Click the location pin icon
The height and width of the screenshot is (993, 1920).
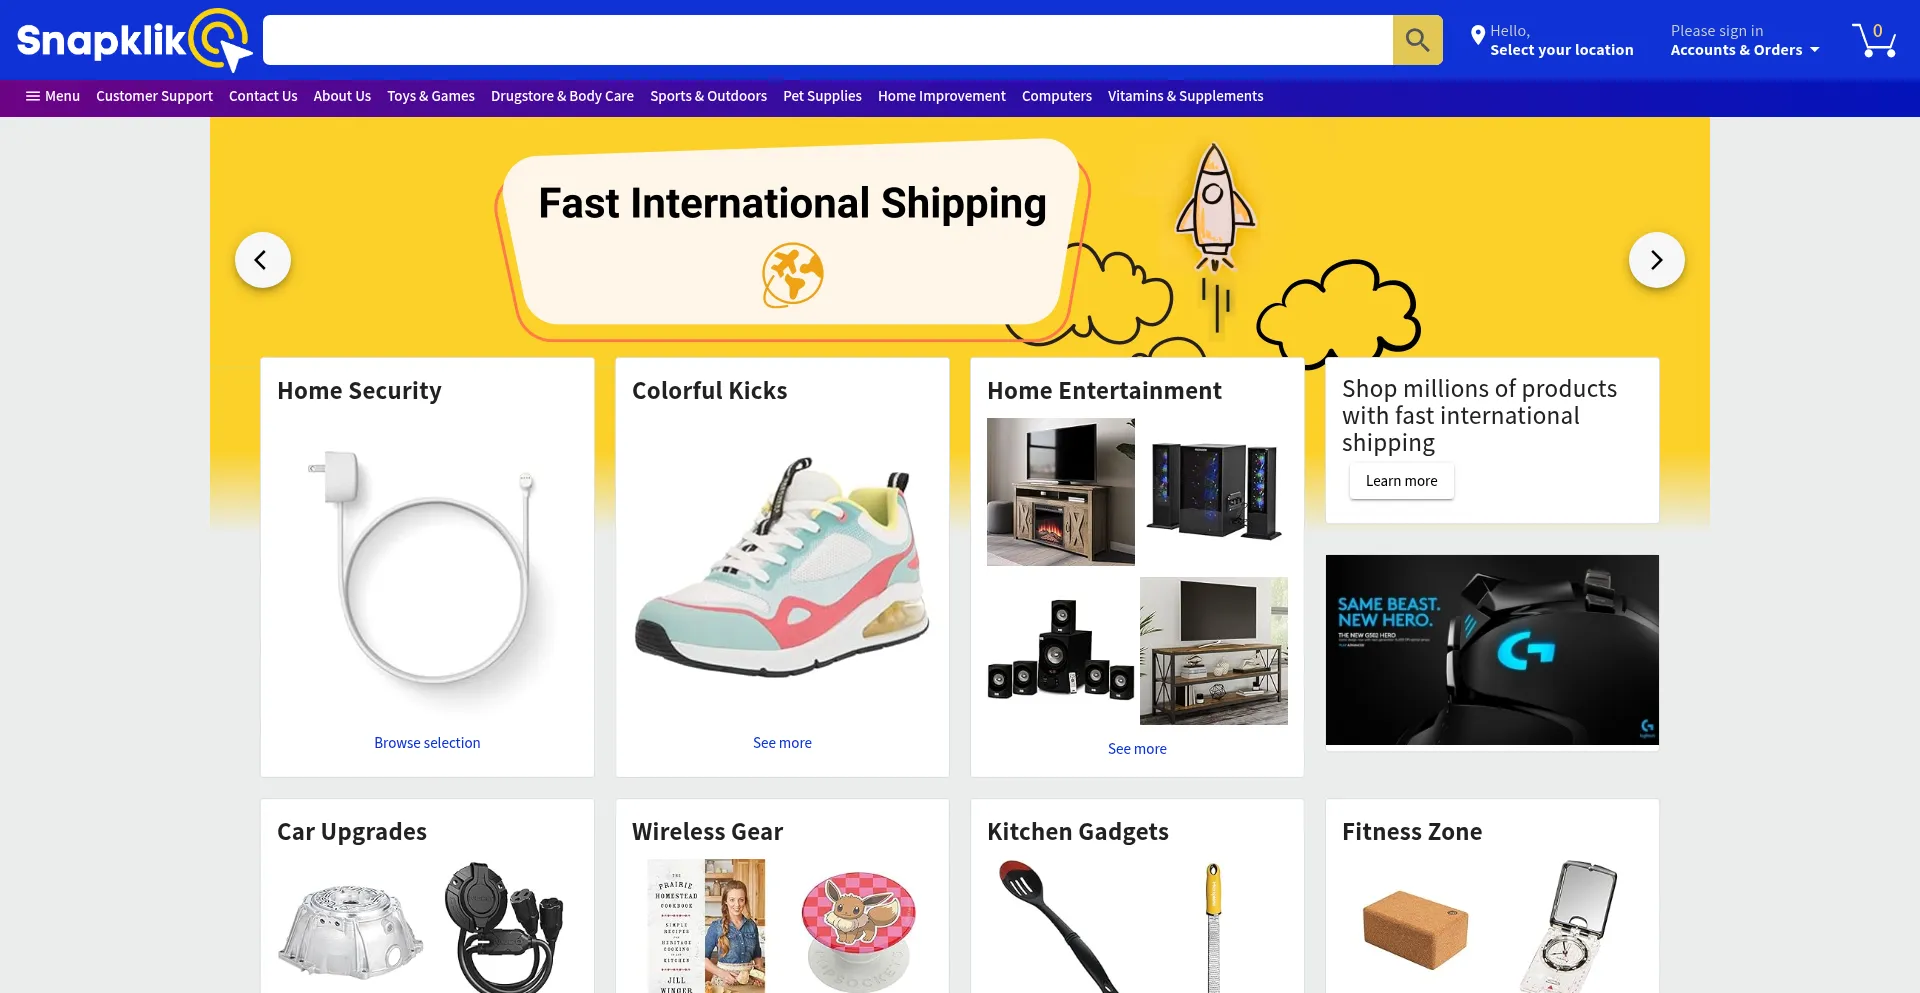tap(1477, 36)
